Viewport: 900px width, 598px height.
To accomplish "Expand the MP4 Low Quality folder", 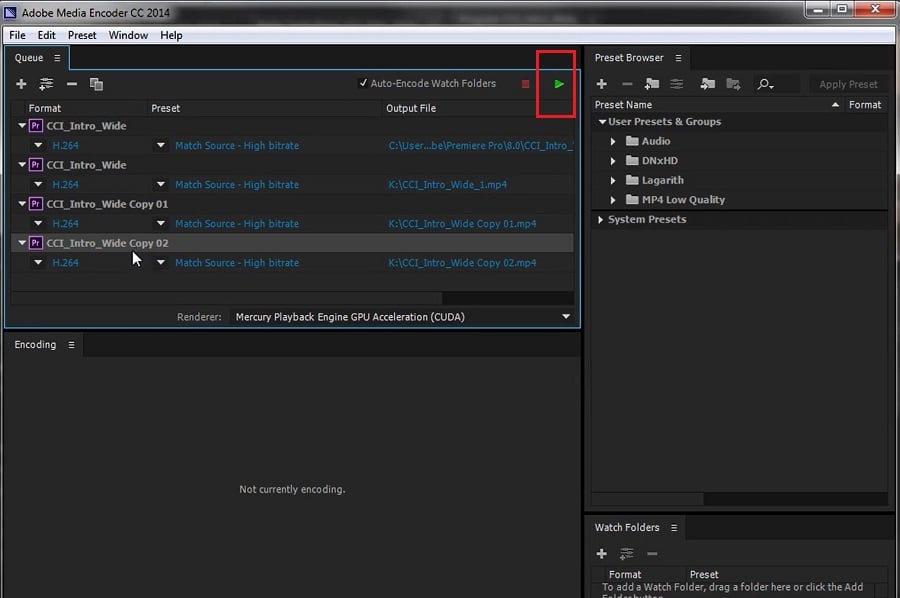I will pyautogui.click(x=613, y=200).
